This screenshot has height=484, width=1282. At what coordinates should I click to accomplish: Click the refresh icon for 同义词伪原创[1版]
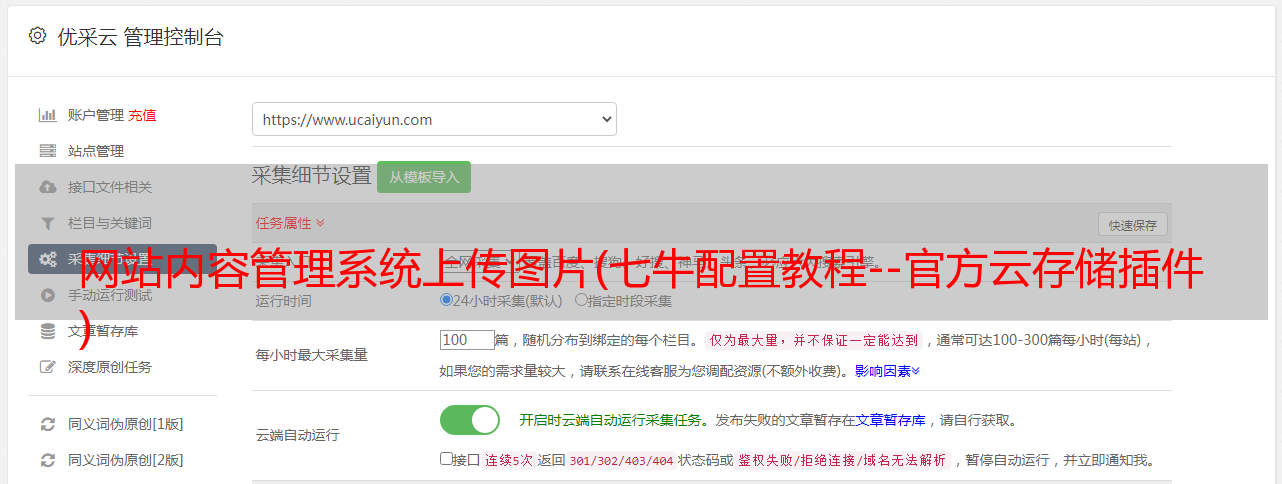47,424
